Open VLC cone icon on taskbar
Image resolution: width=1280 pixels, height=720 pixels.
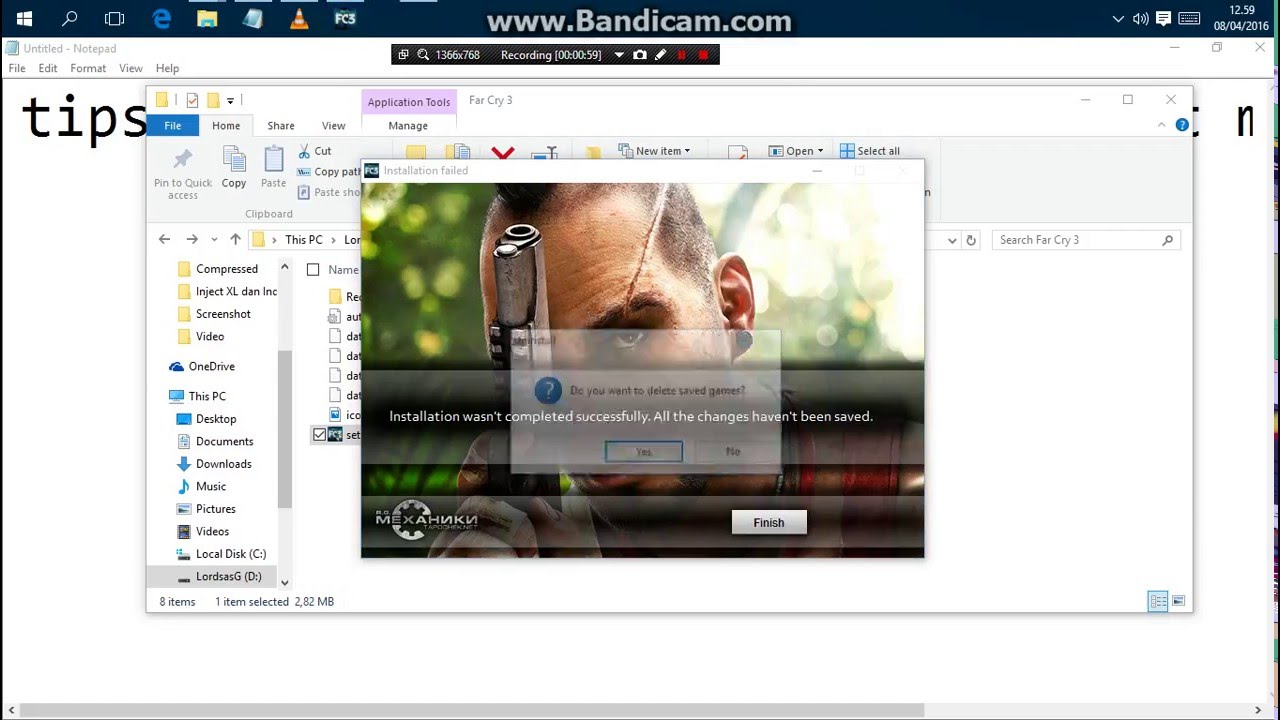point(299,18)
